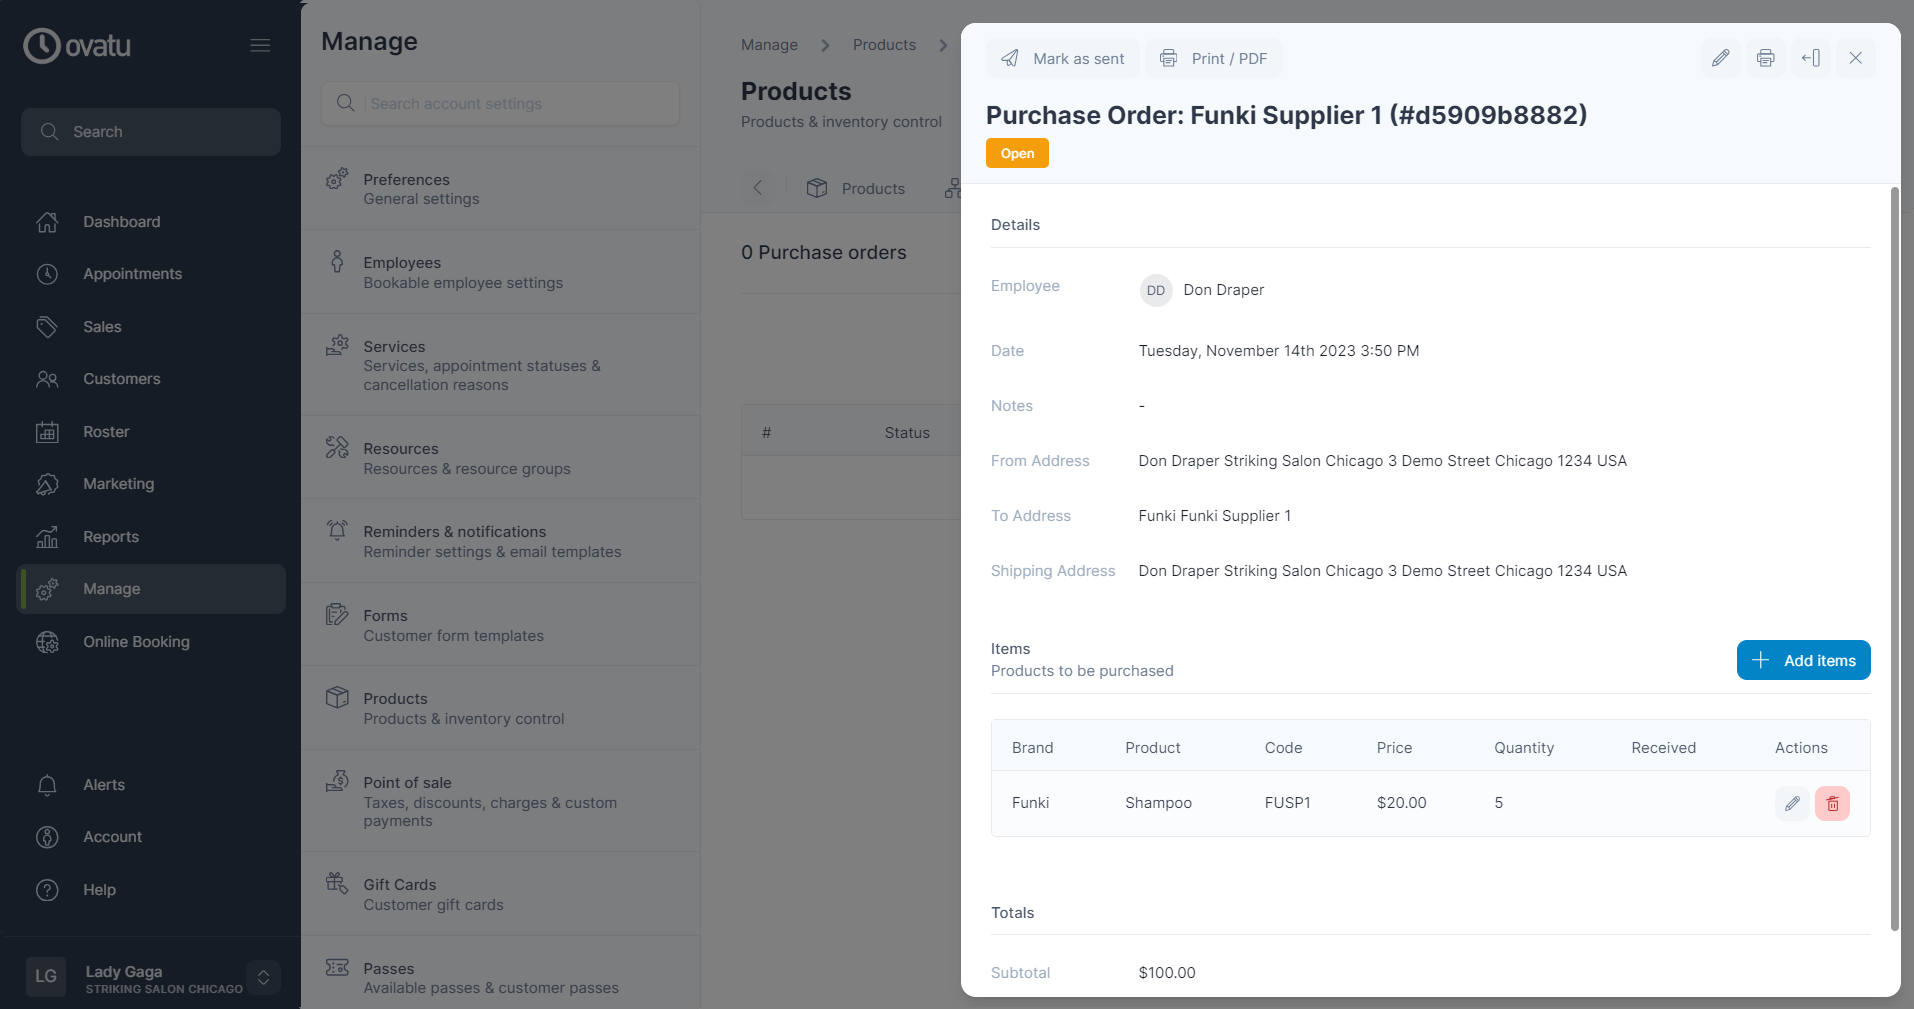Open the edit pencil icon in the dialog header
This screenshot has width=1914, height=1009.
[x=1720, y=58]
